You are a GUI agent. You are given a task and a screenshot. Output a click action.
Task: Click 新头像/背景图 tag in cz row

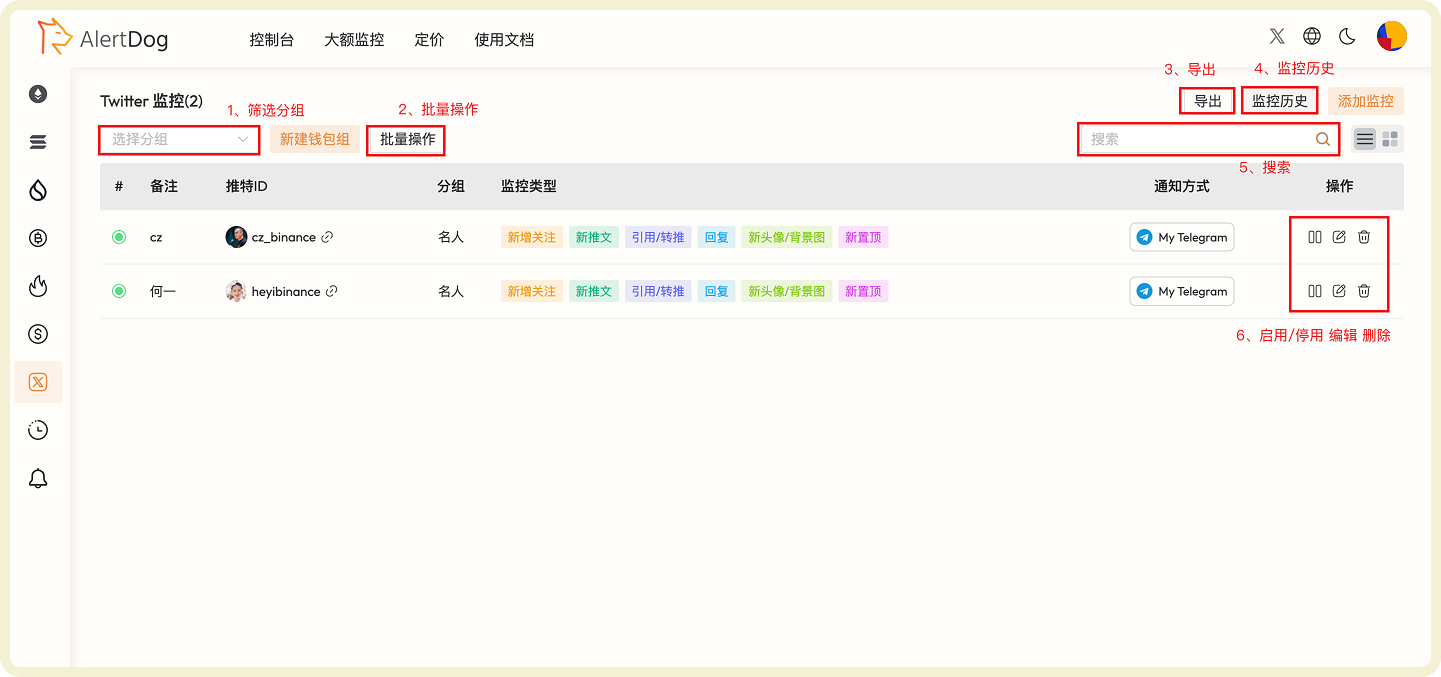coord(787,237)
